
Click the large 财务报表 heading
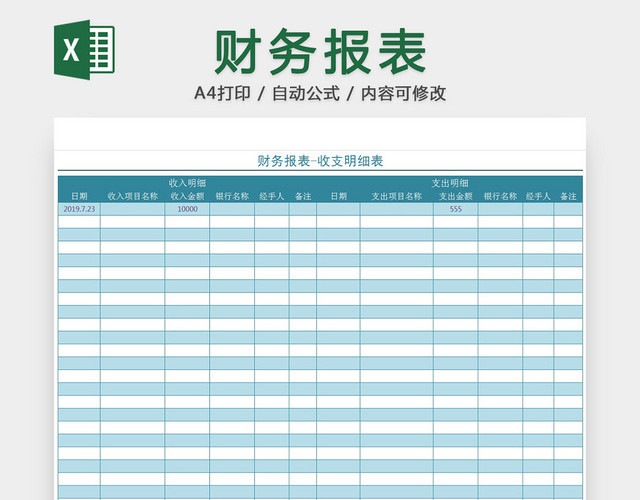320,52
